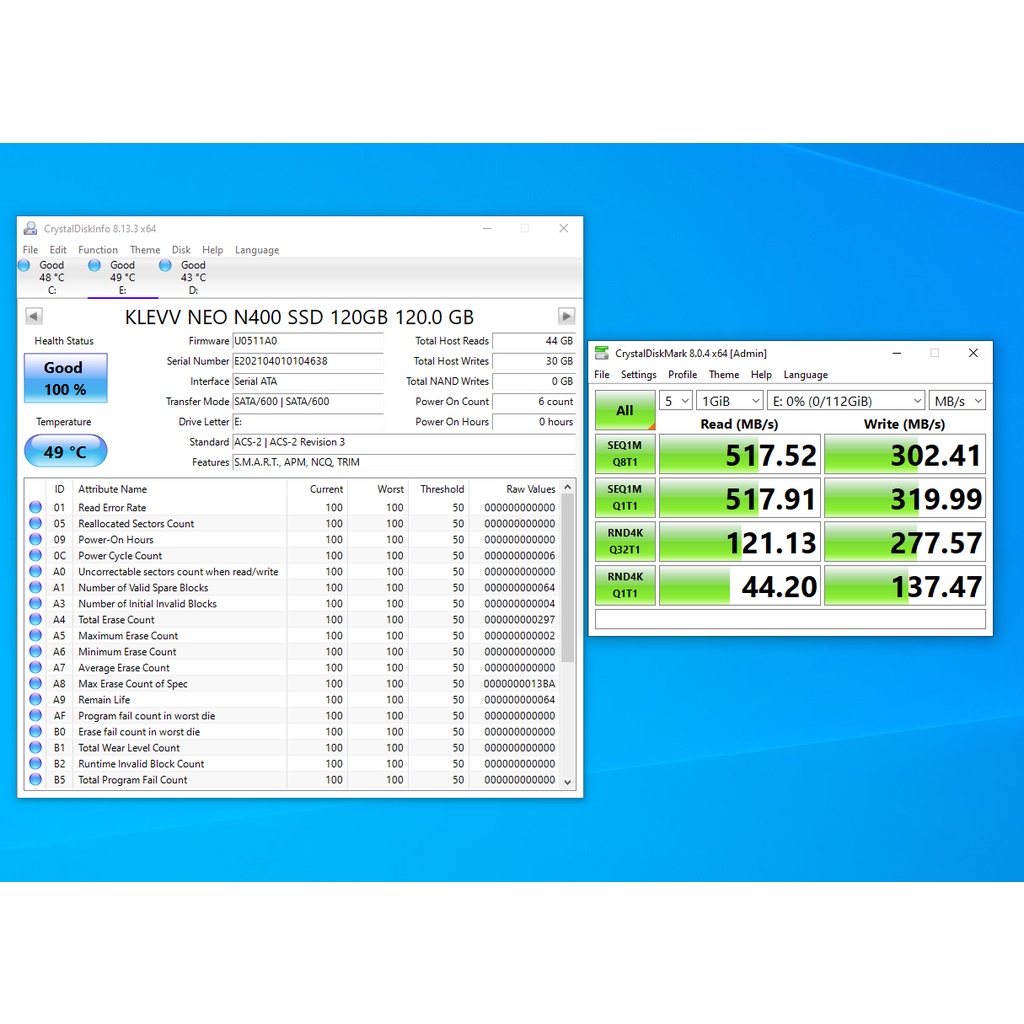
Task: Click the CrystalDiskInfo title bar icon
Action: (30, 228)
